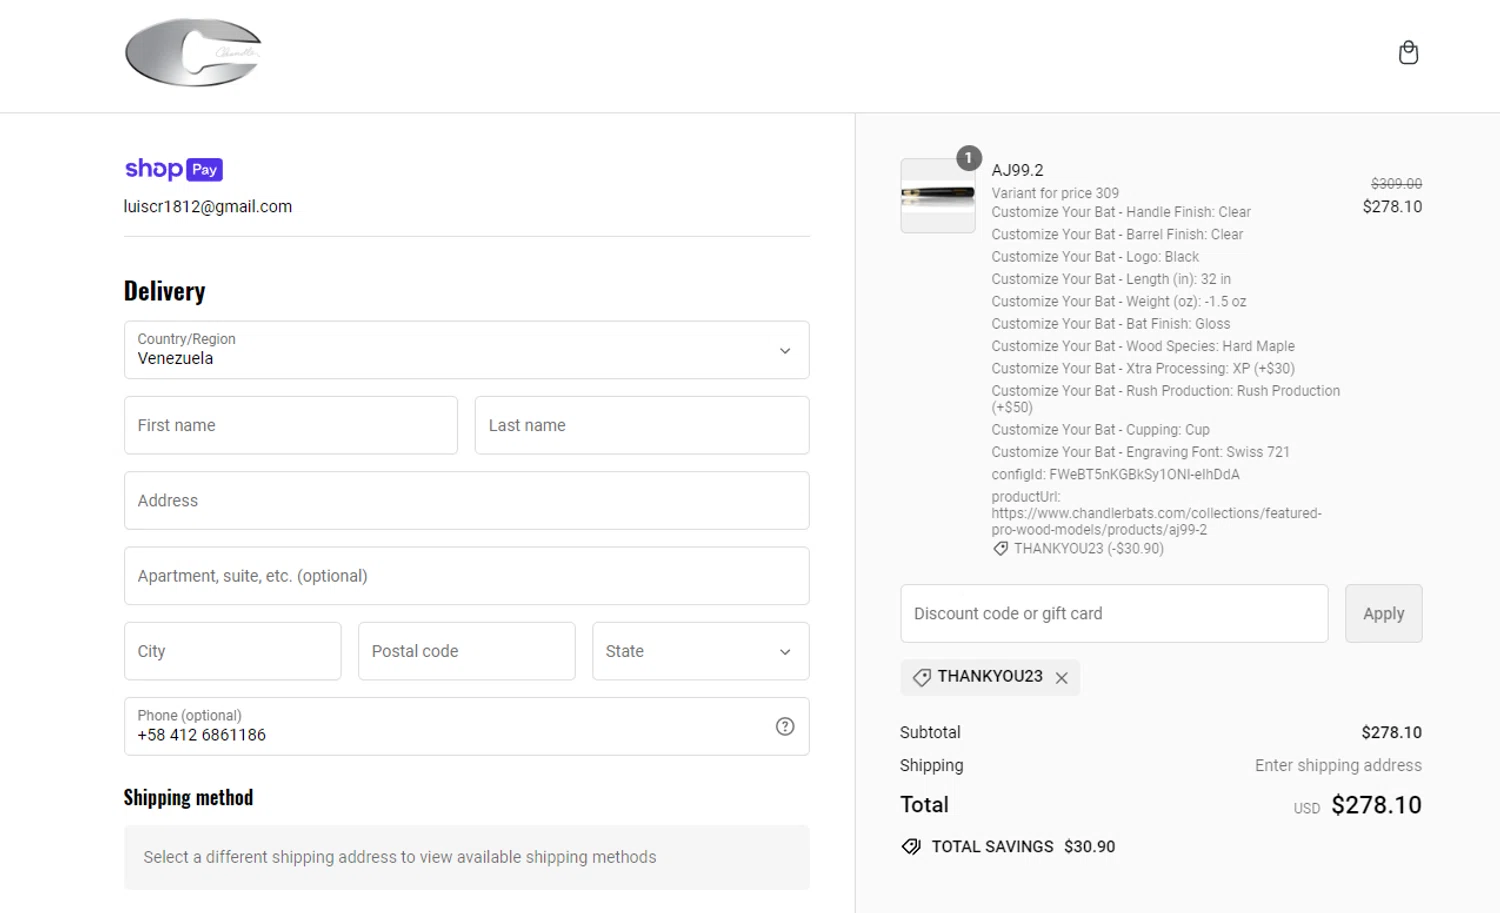The image size is (1500, 913).
Task: Click the configId text line
Action: [1115, 474]
